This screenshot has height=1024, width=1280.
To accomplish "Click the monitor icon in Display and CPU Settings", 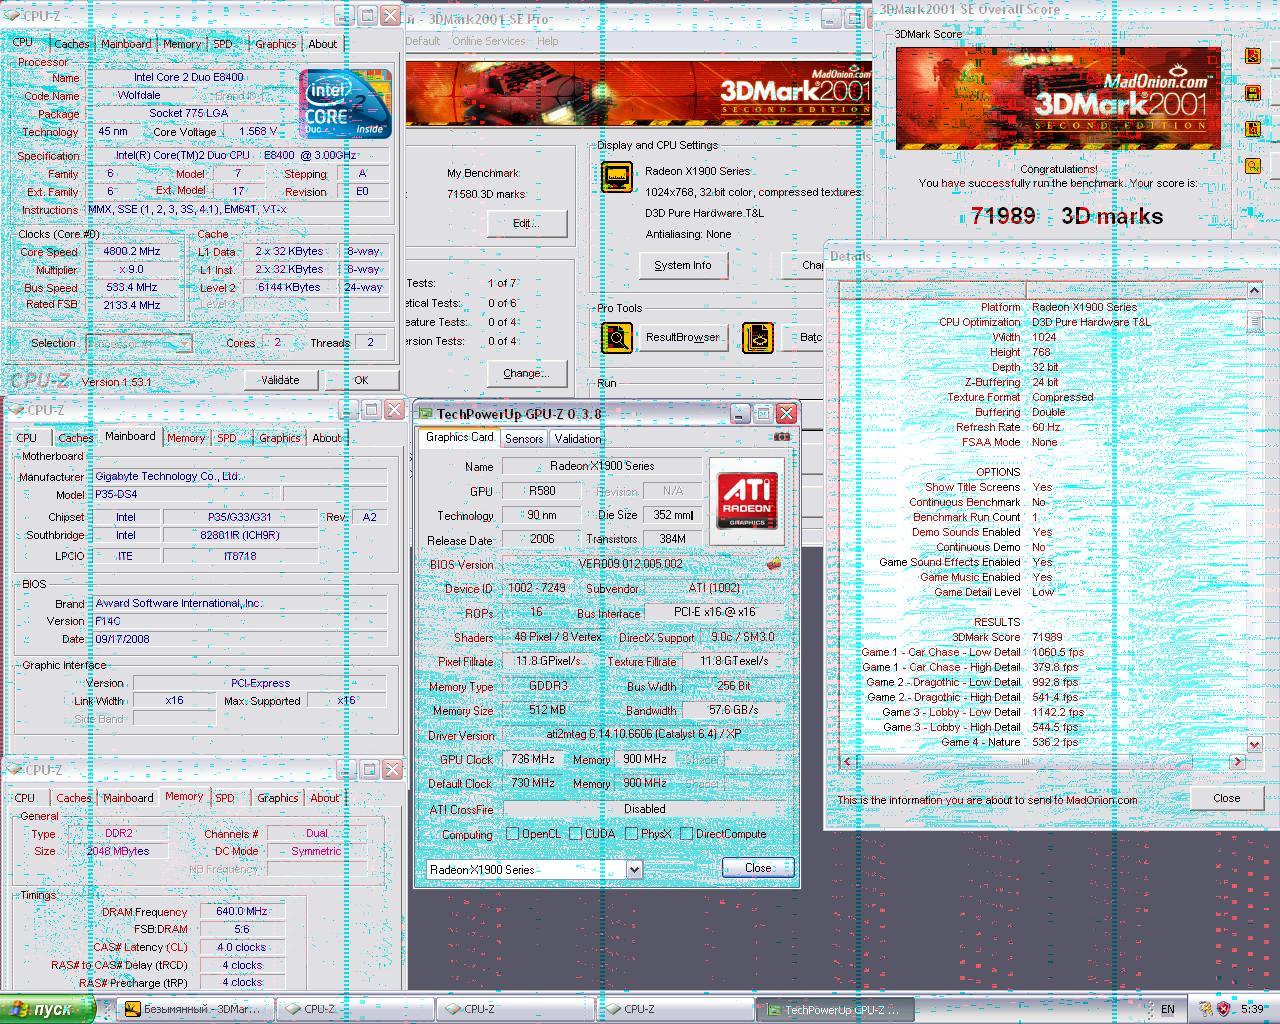I will [617, 177].
